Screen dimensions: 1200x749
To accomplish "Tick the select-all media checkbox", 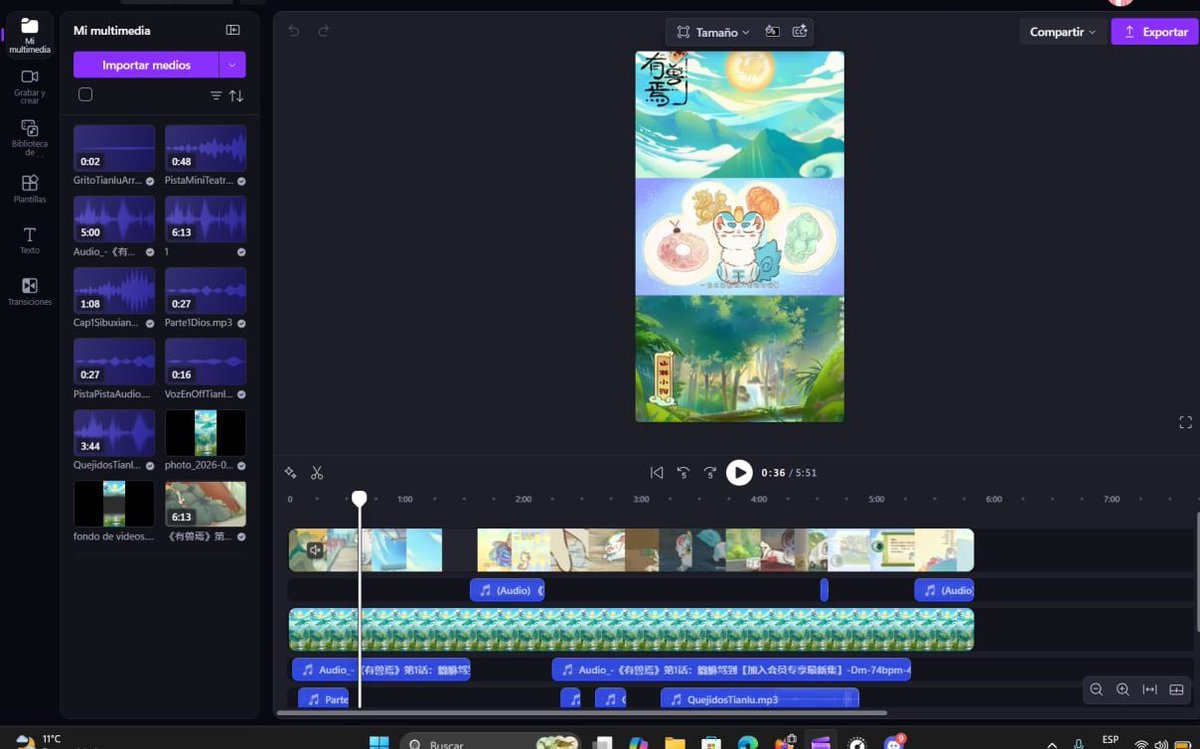I will [85, 95].
